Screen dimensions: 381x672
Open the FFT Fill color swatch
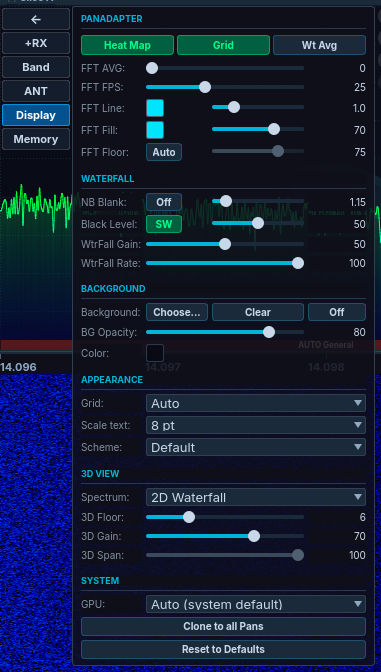pyautogui.click(x=155, y=130)
